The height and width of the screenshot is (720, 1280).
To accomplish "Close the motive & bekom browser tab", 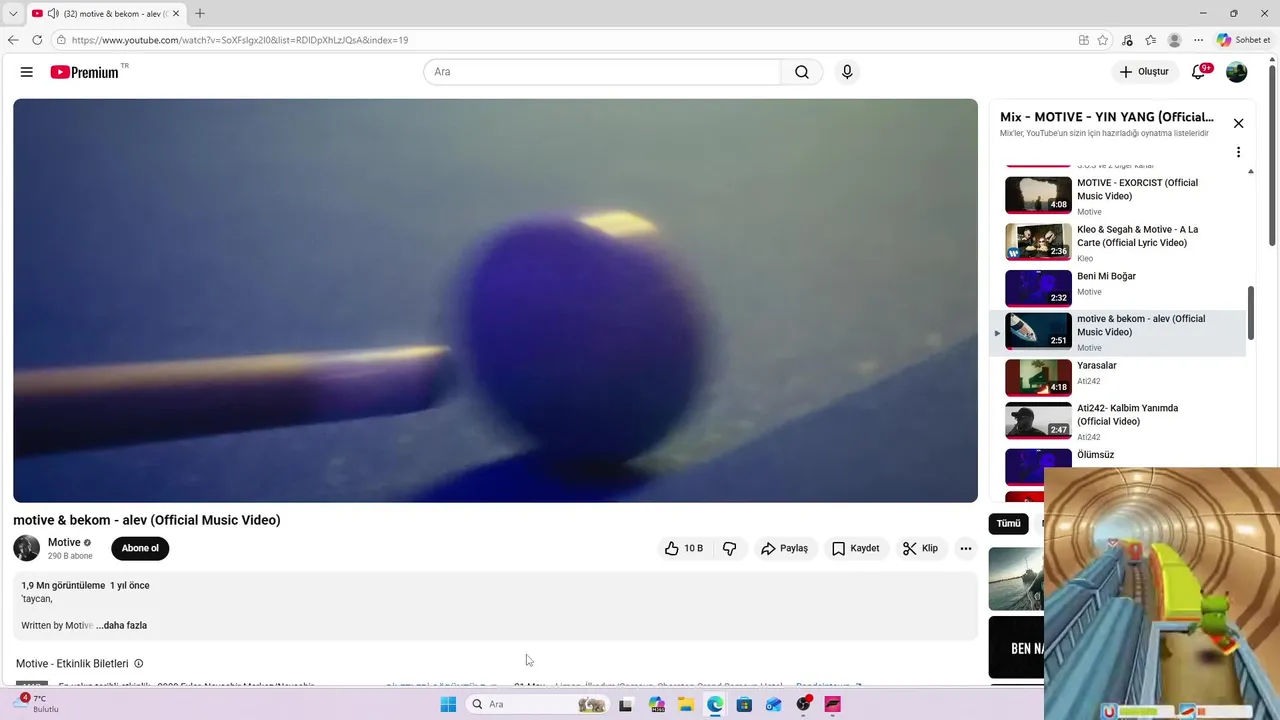I will [176, 13].
